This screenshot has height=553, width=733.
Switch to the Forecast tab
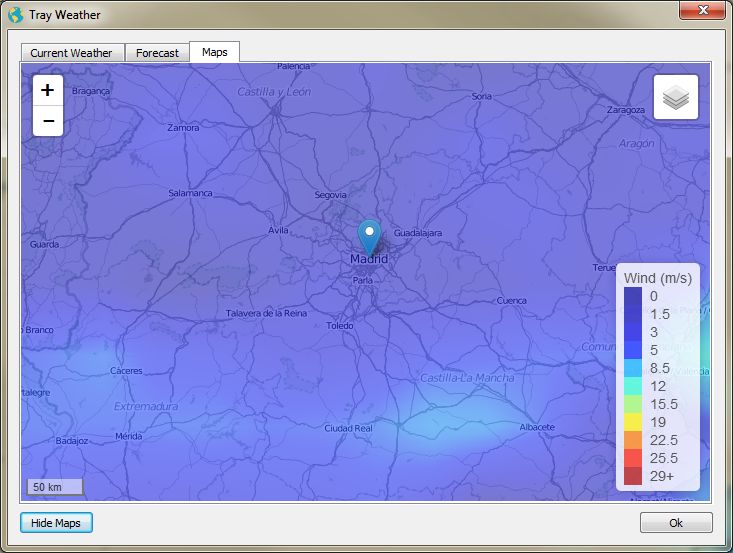(x=157, y=53)
